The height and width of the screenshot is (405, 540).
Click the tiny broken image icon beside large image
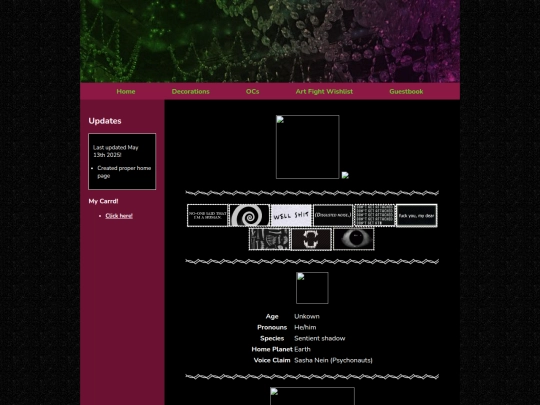coord(345,175)
